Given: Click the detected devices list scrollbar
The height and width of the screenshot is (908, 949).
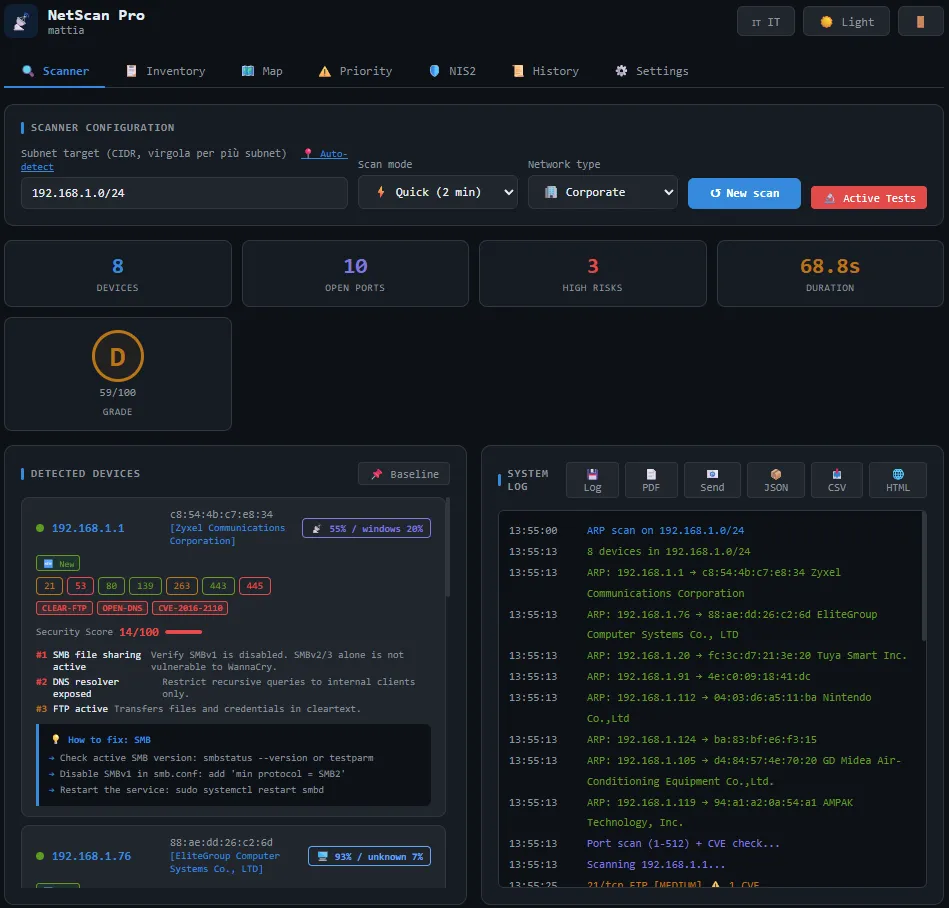Looking at the screenshot, I should point(448,547).
